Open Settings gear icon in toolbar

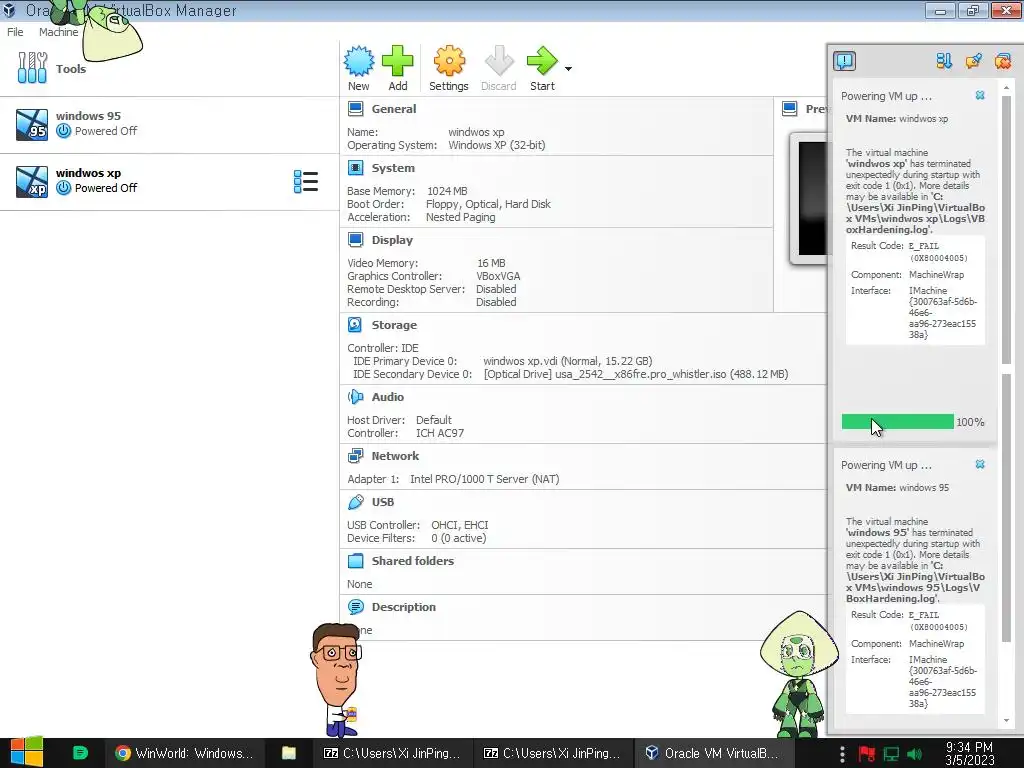coord(449,61)
